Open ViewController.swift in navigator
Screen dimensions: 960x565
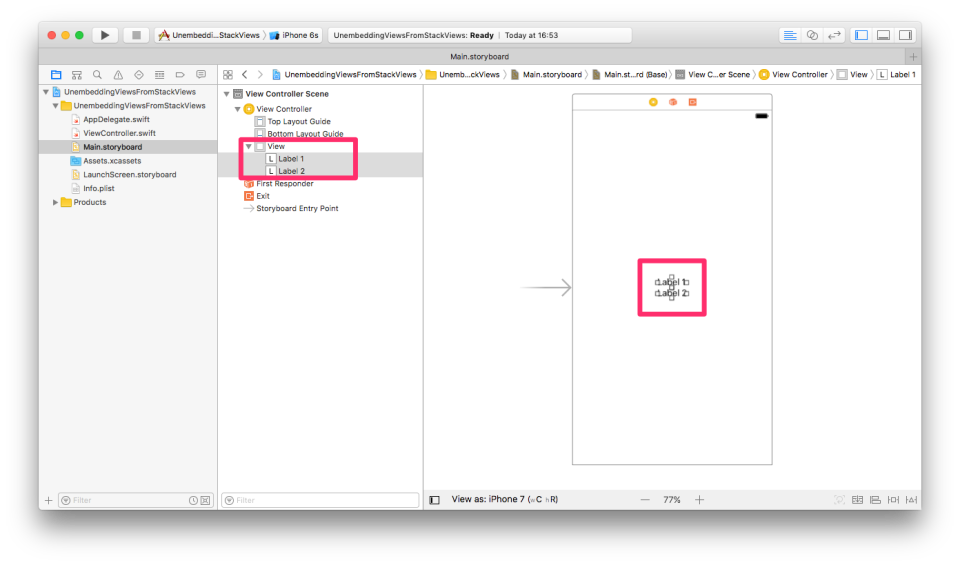(119, 133)
